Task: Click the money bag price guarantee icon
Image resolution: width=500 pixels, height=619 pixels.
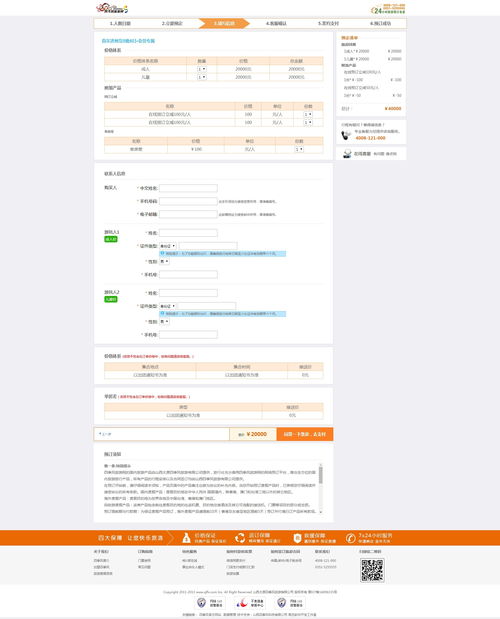Action: 186,538
